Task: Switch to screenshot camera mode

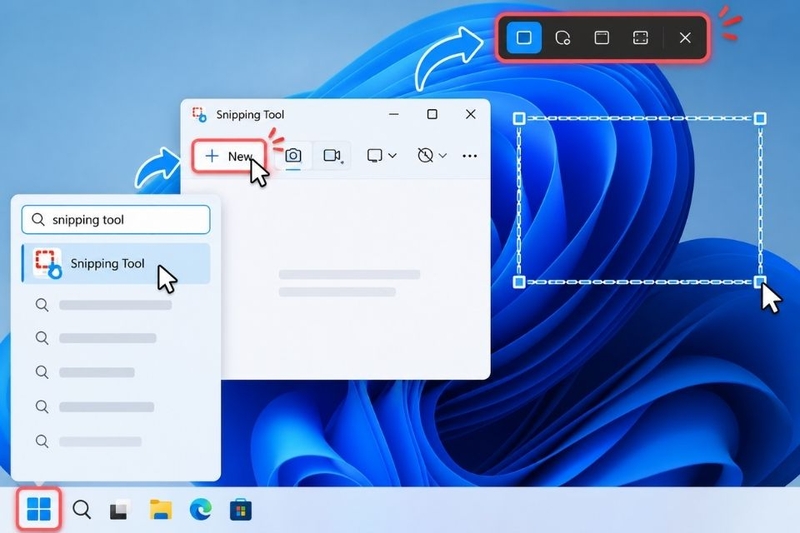Action: click(293, 156)
